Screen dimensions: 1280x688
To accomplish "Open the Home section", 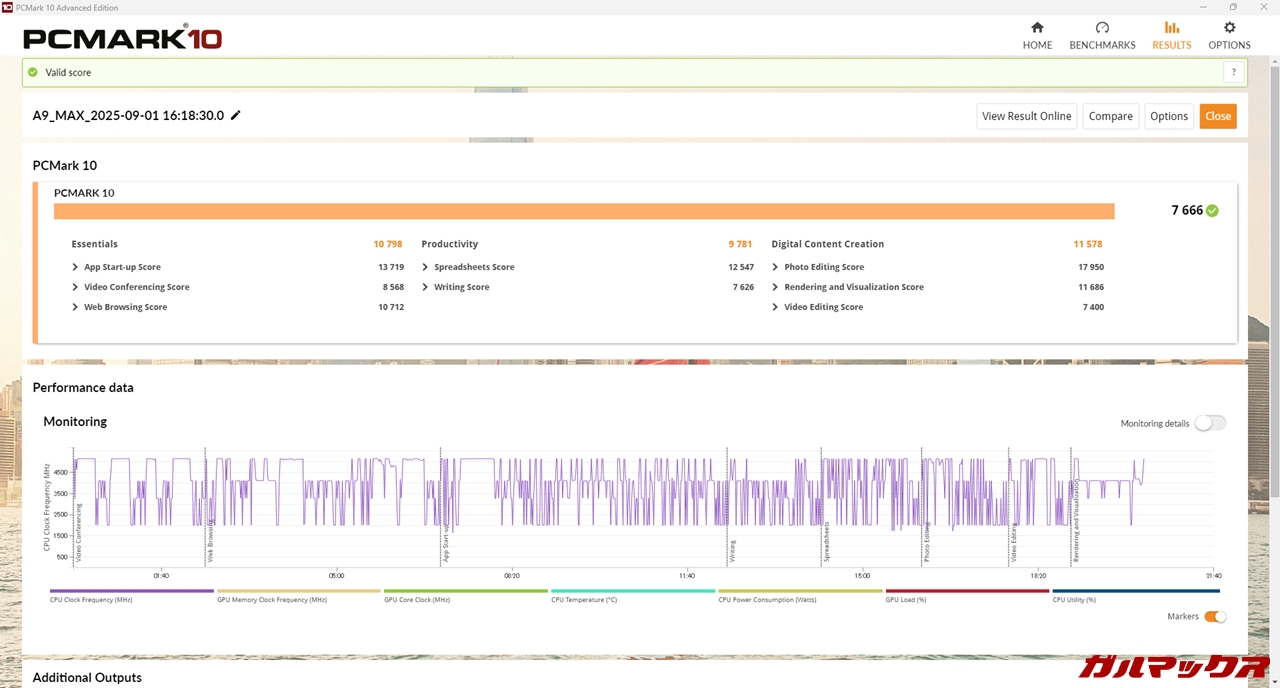I will 1037,36.
